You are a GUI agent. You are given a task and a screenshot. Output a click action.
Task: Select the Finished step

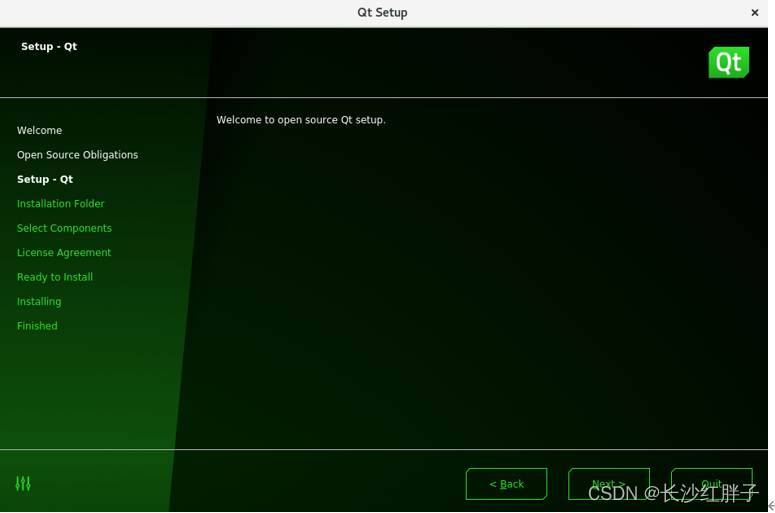coord(37,326)
